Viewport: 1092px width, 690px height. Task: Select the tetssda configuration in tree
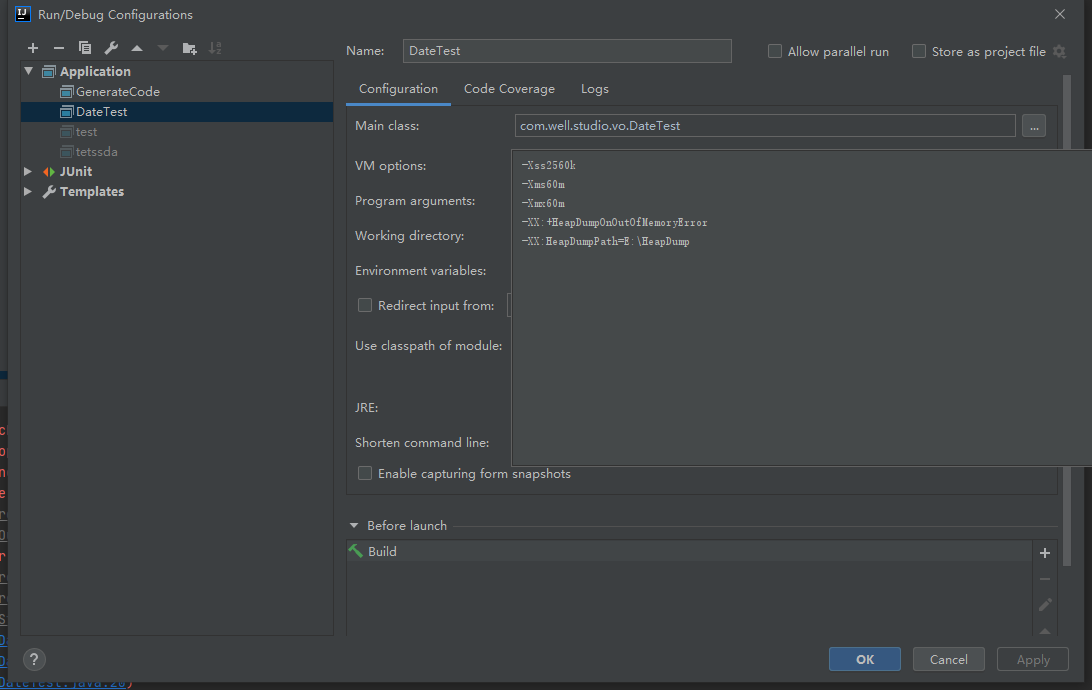tap(177, 152)
